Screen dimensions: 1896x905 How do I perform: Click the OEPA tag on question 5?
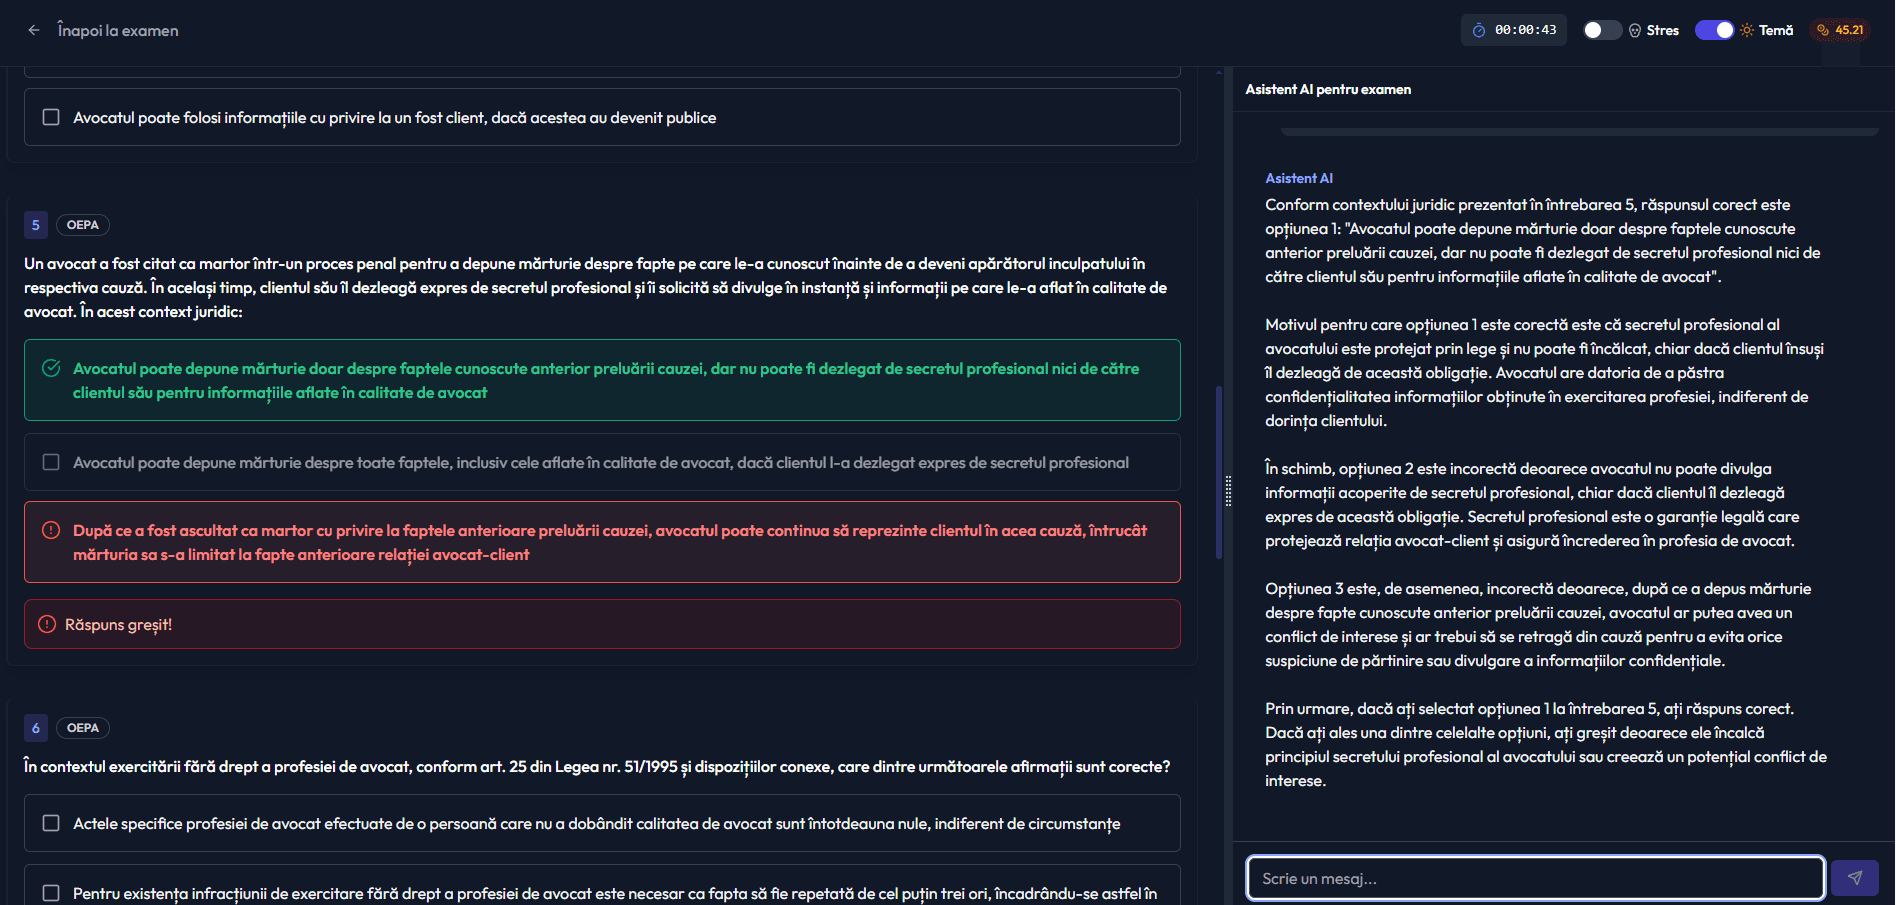pos(83,225)
